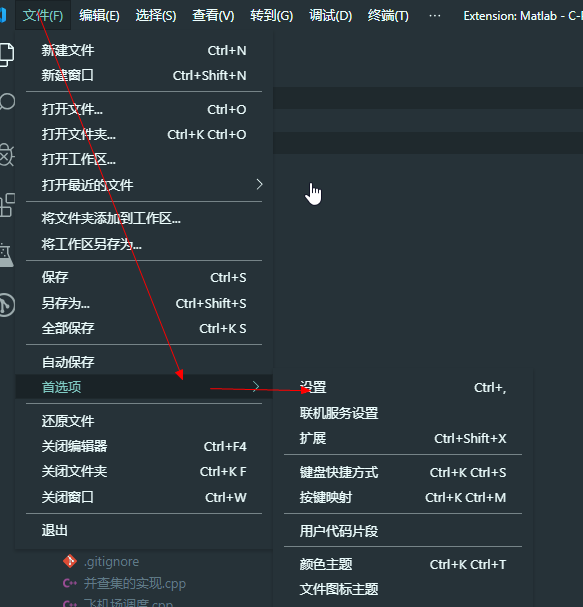Open file 并查集的实现.cpp in explorer
583x607 pixels.
pos(135,583)
